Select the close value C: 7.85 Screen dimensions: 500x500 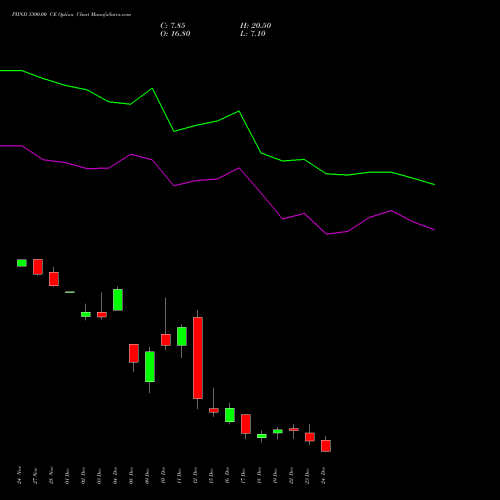point(173,26)
